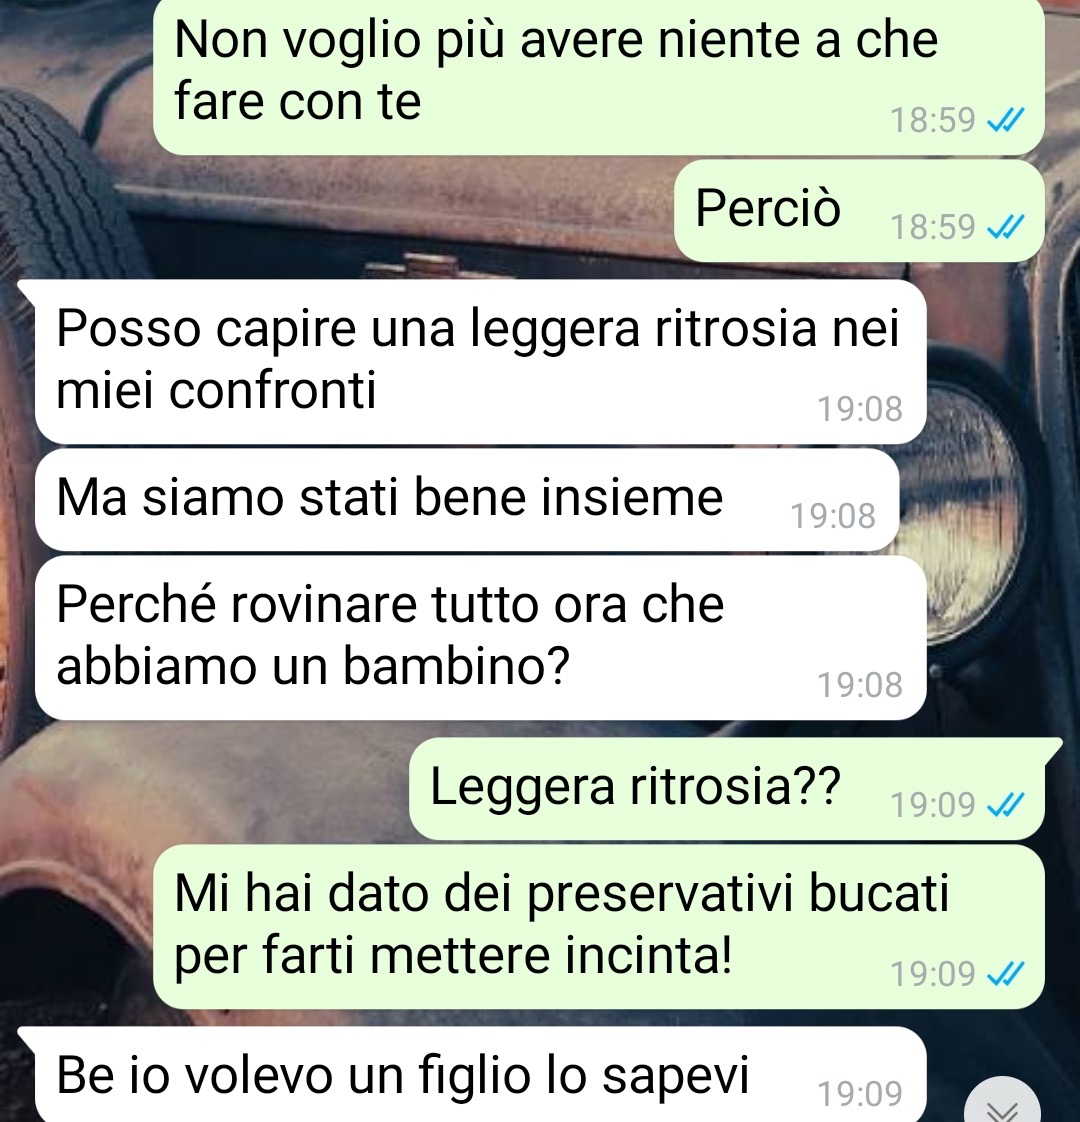Tap 18:59 timestamp on 'Perciò' message

click(x=933, y=228)
